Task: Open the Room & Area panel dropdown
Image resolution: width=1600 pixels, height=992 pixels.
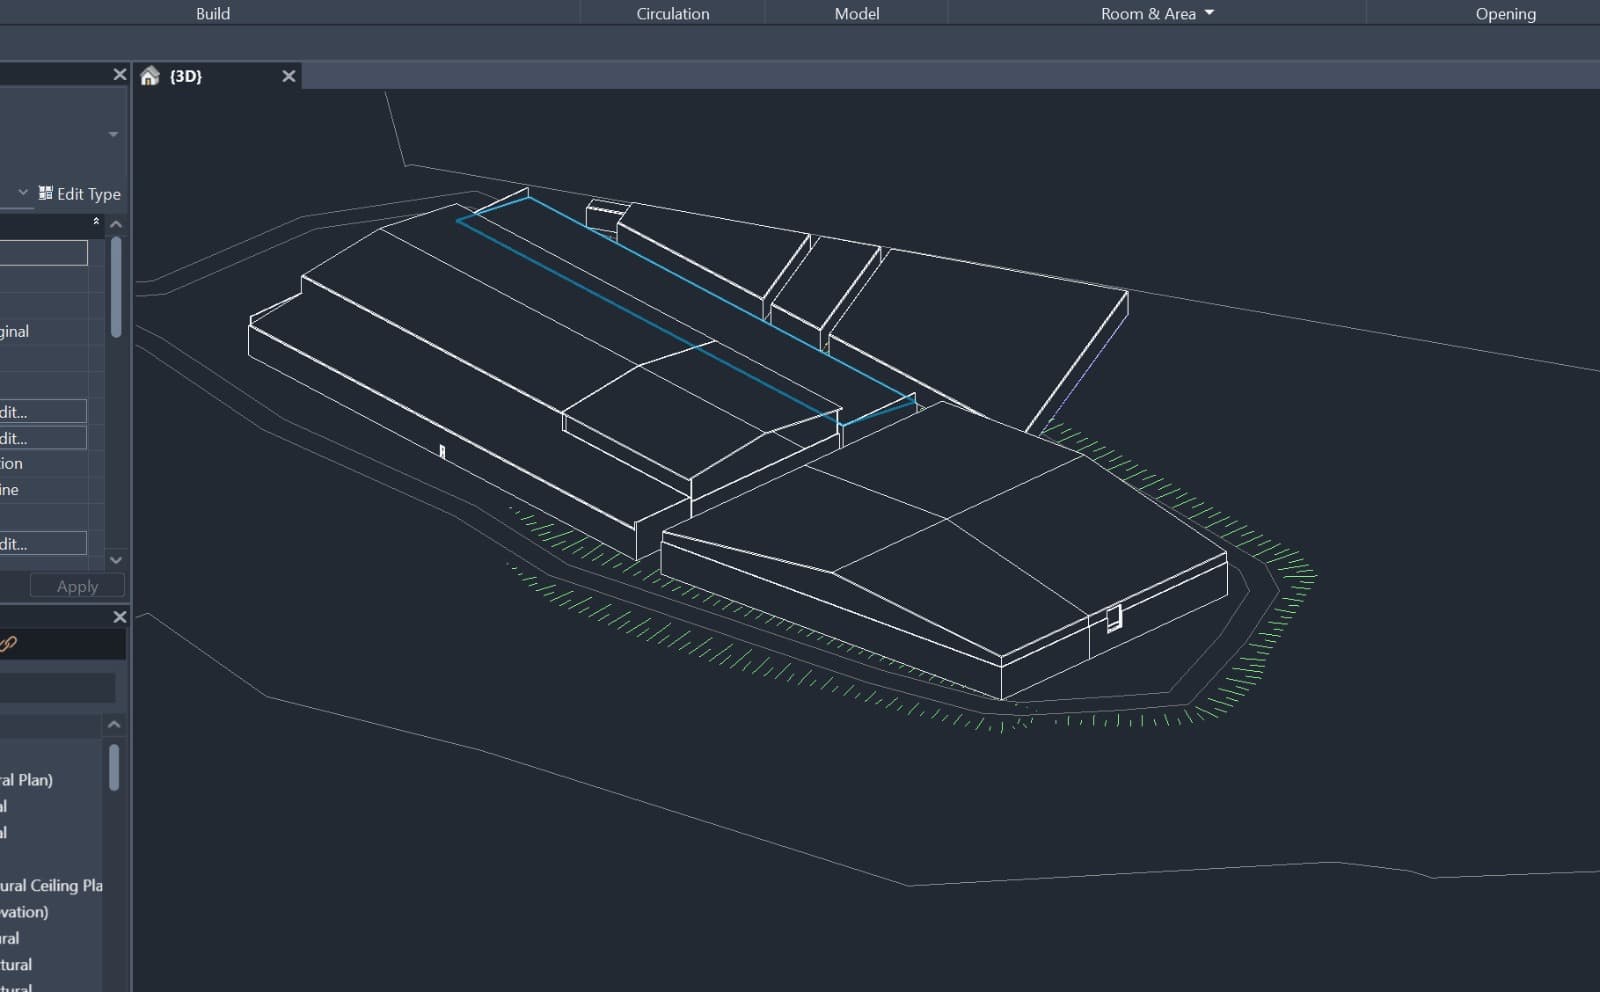Action: point(1209,13)
